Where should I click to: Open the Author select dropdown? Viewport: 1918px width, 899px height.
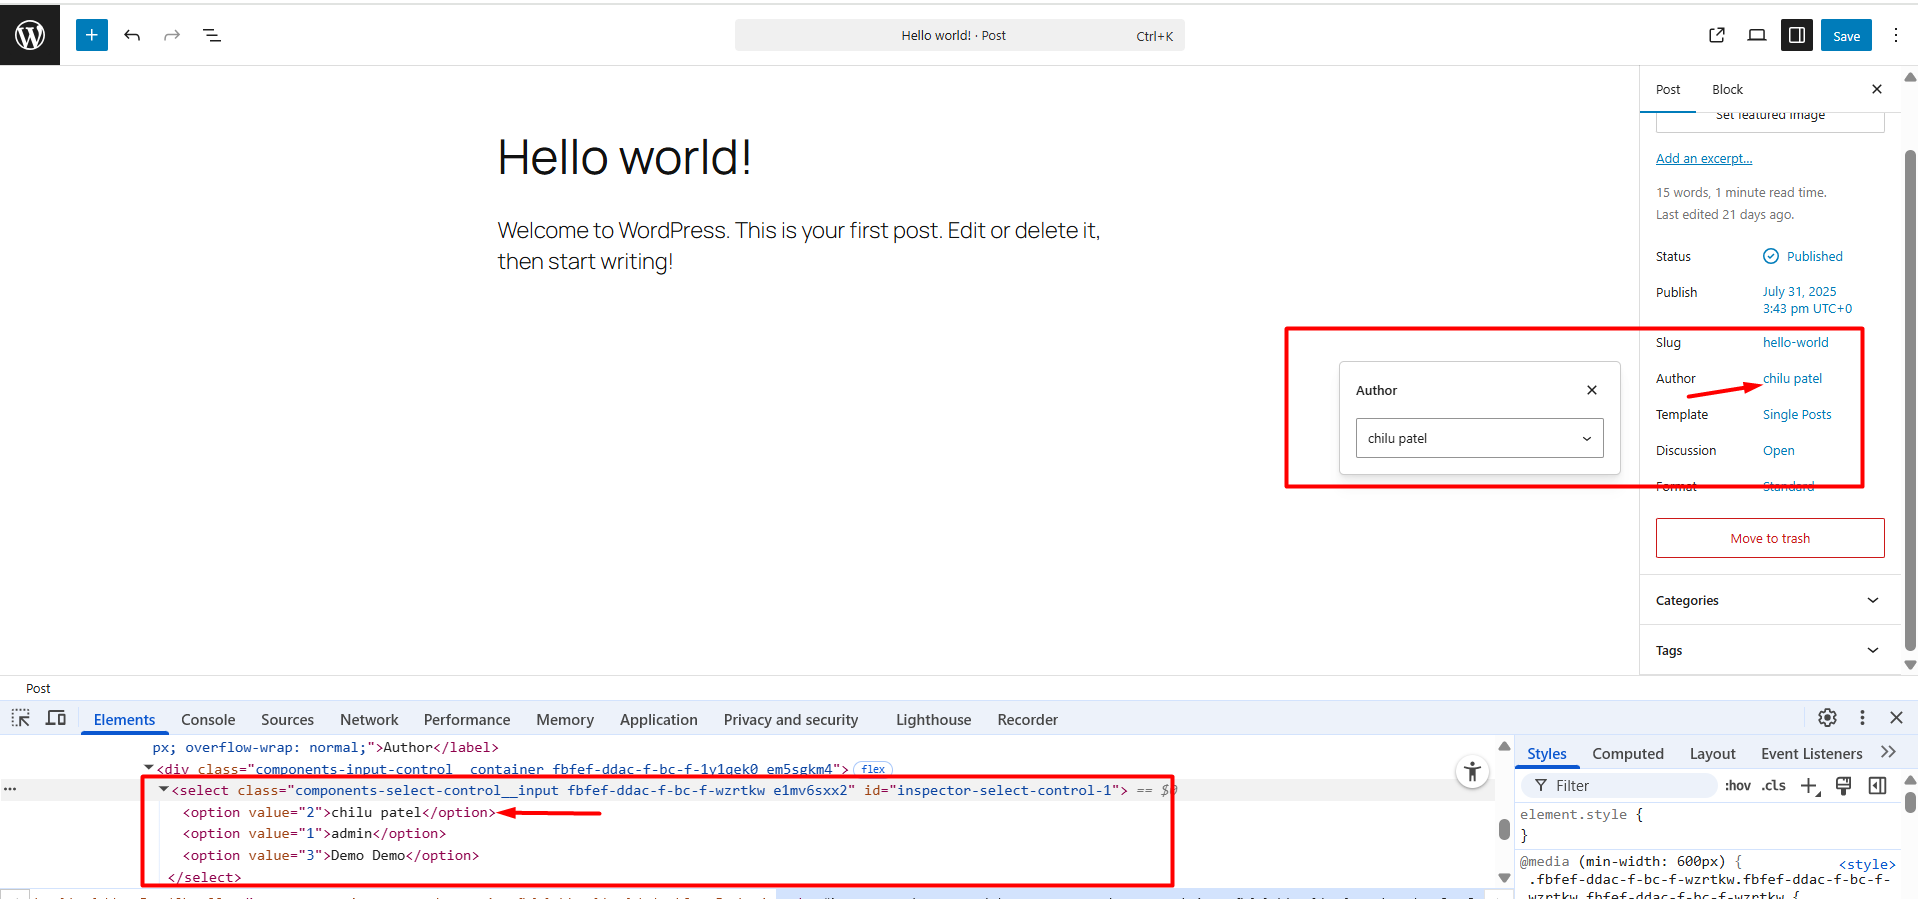pyautogui.click(x=1479, y=438)
